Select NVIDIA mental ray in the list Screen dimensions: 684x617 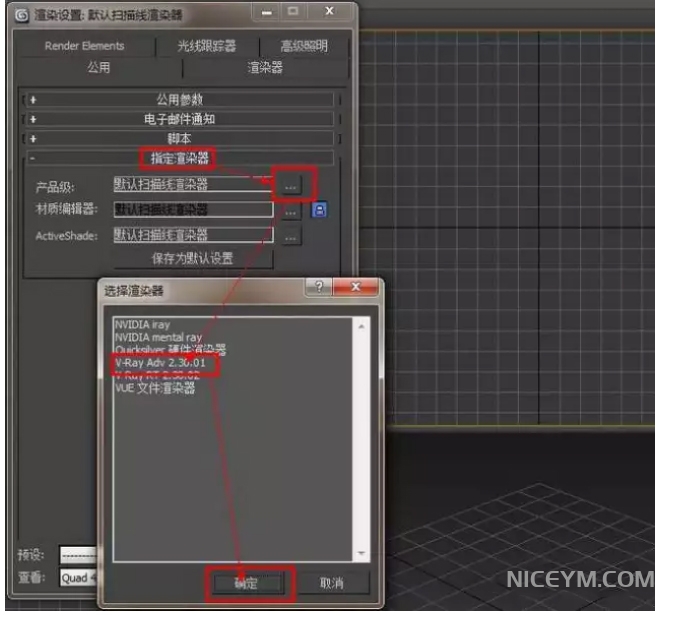click(x=158, y=337)
